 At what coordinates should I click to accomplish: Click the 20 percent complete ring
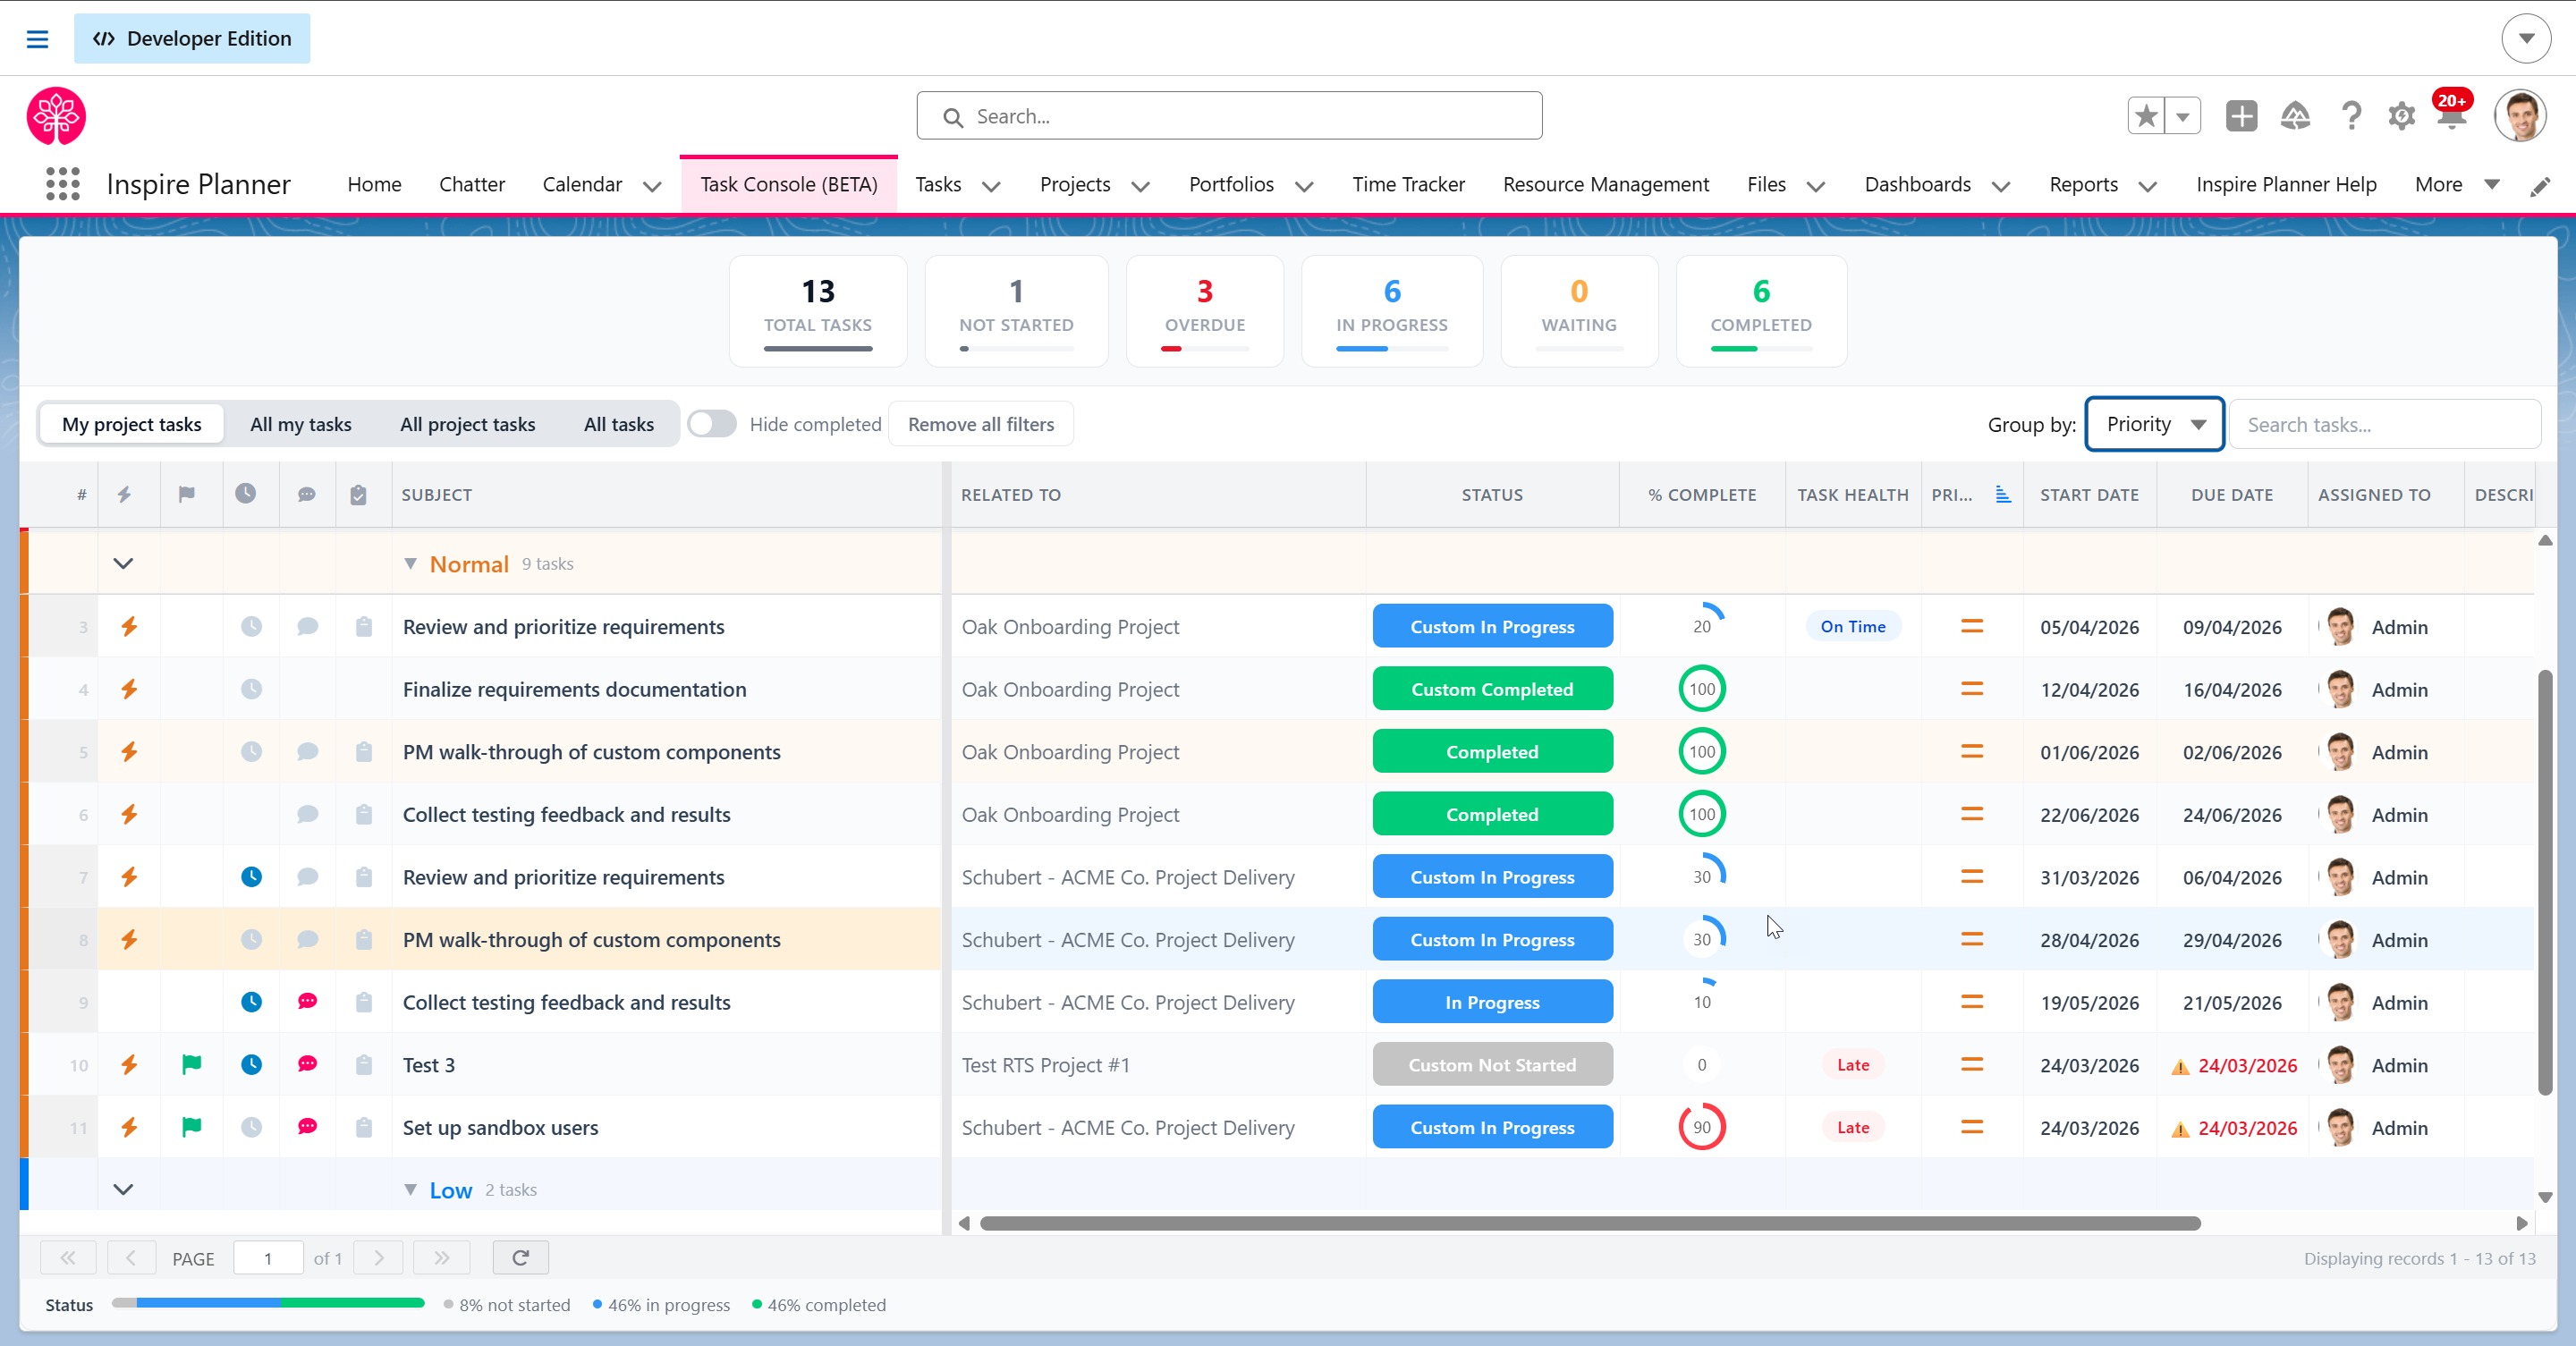click(x=1702, y=626)
